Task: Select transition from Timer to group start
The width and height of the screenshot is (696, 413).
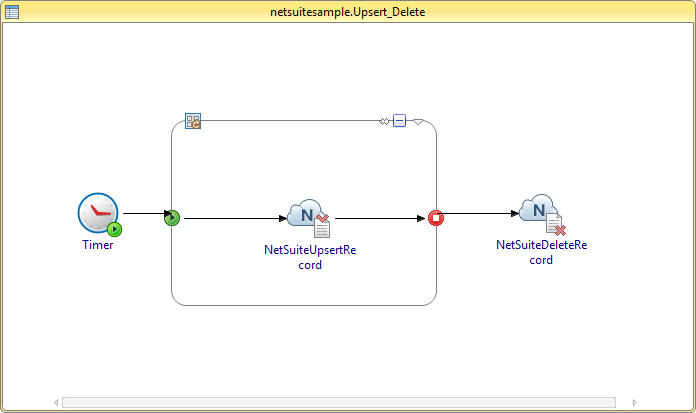Action: click(x=147, y=214)
